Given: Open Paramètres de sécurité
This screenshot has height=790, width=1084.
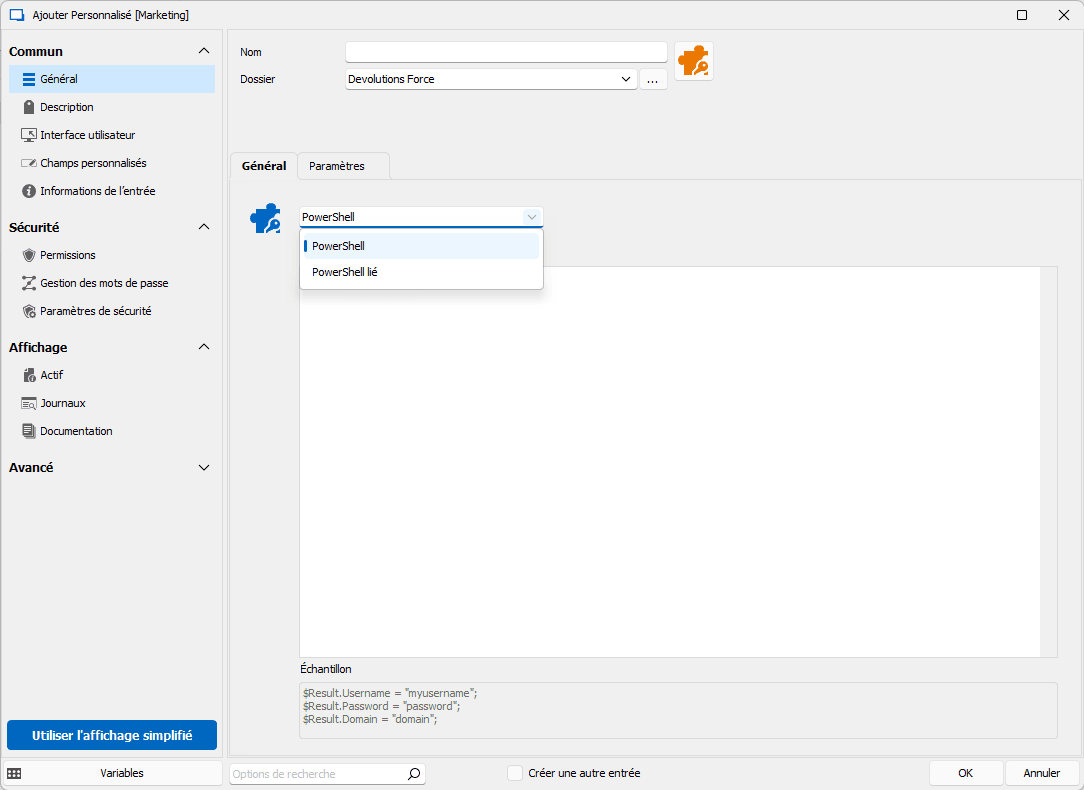Looking at the screenshot, I should (x=95, y=311).
